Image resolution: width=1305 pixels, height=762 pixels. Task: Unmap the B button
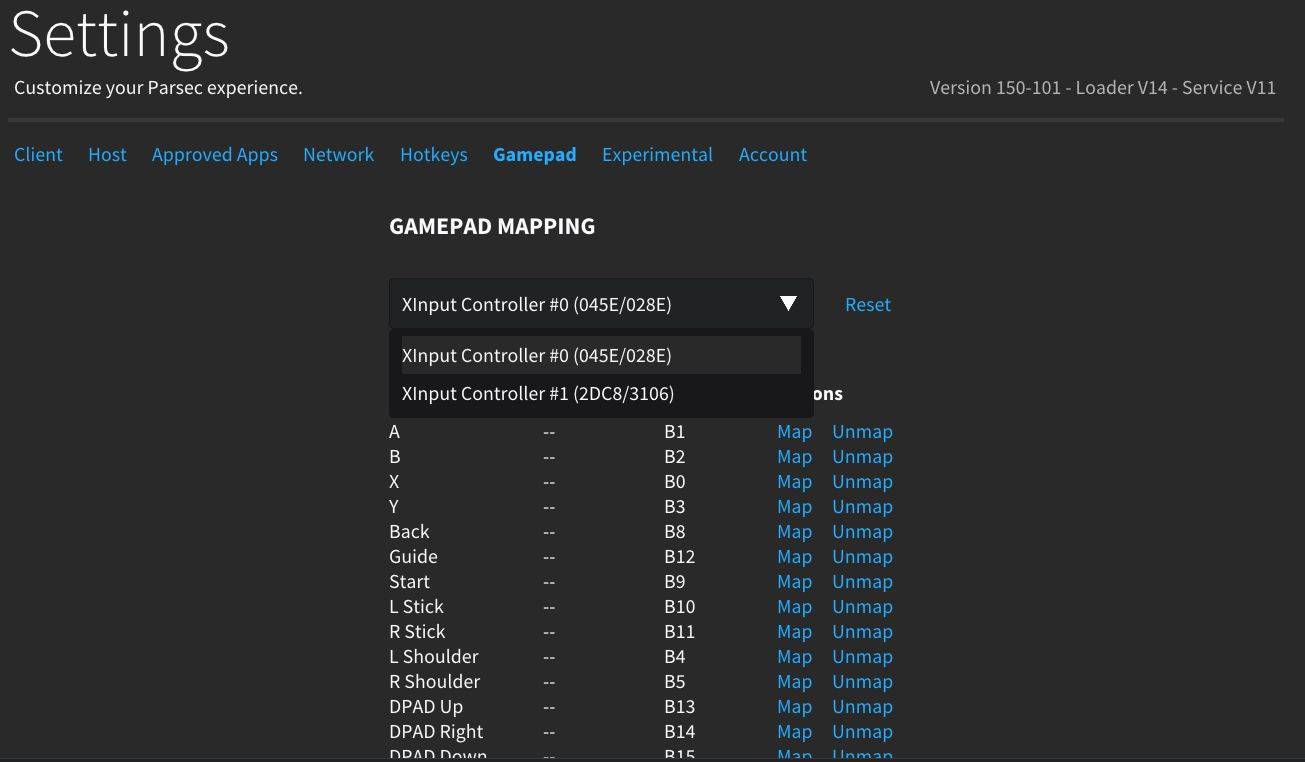(x=862, y=457)
